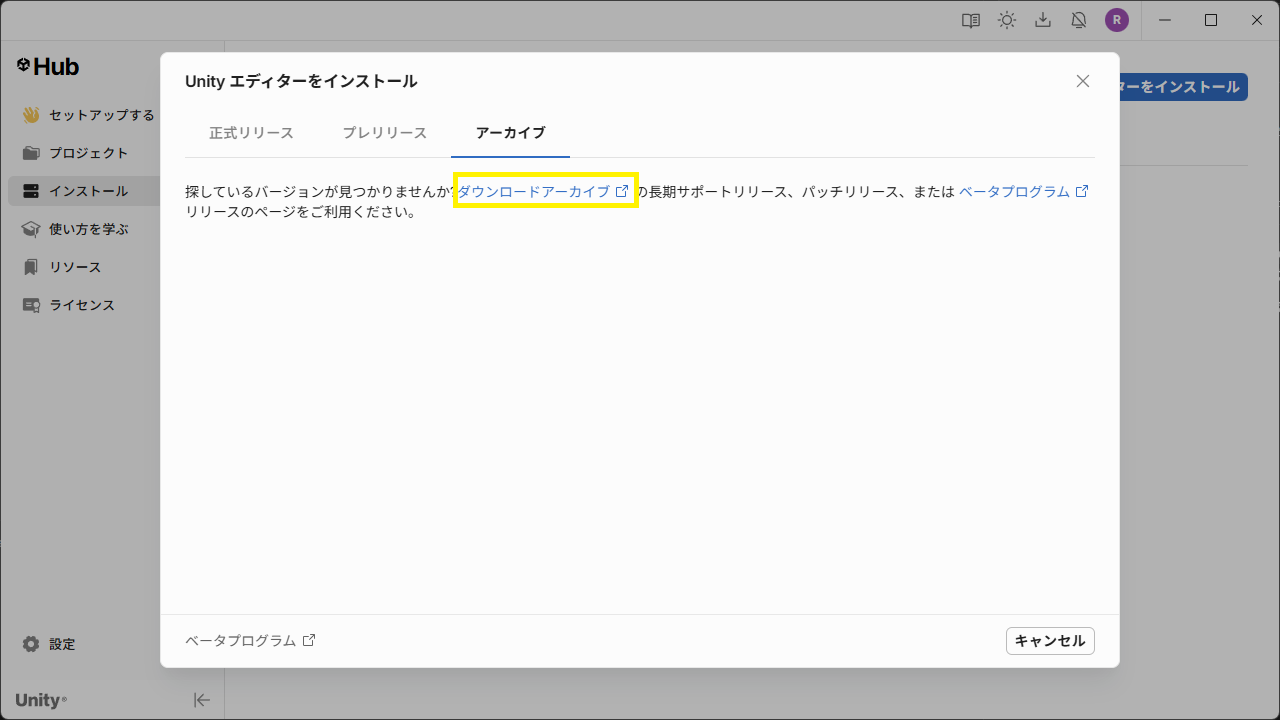The height and width of the screenshot is (720, 1280).
Task: Click the setup waving hand icon
Action: pyautogui.click(x=31, y=115)
